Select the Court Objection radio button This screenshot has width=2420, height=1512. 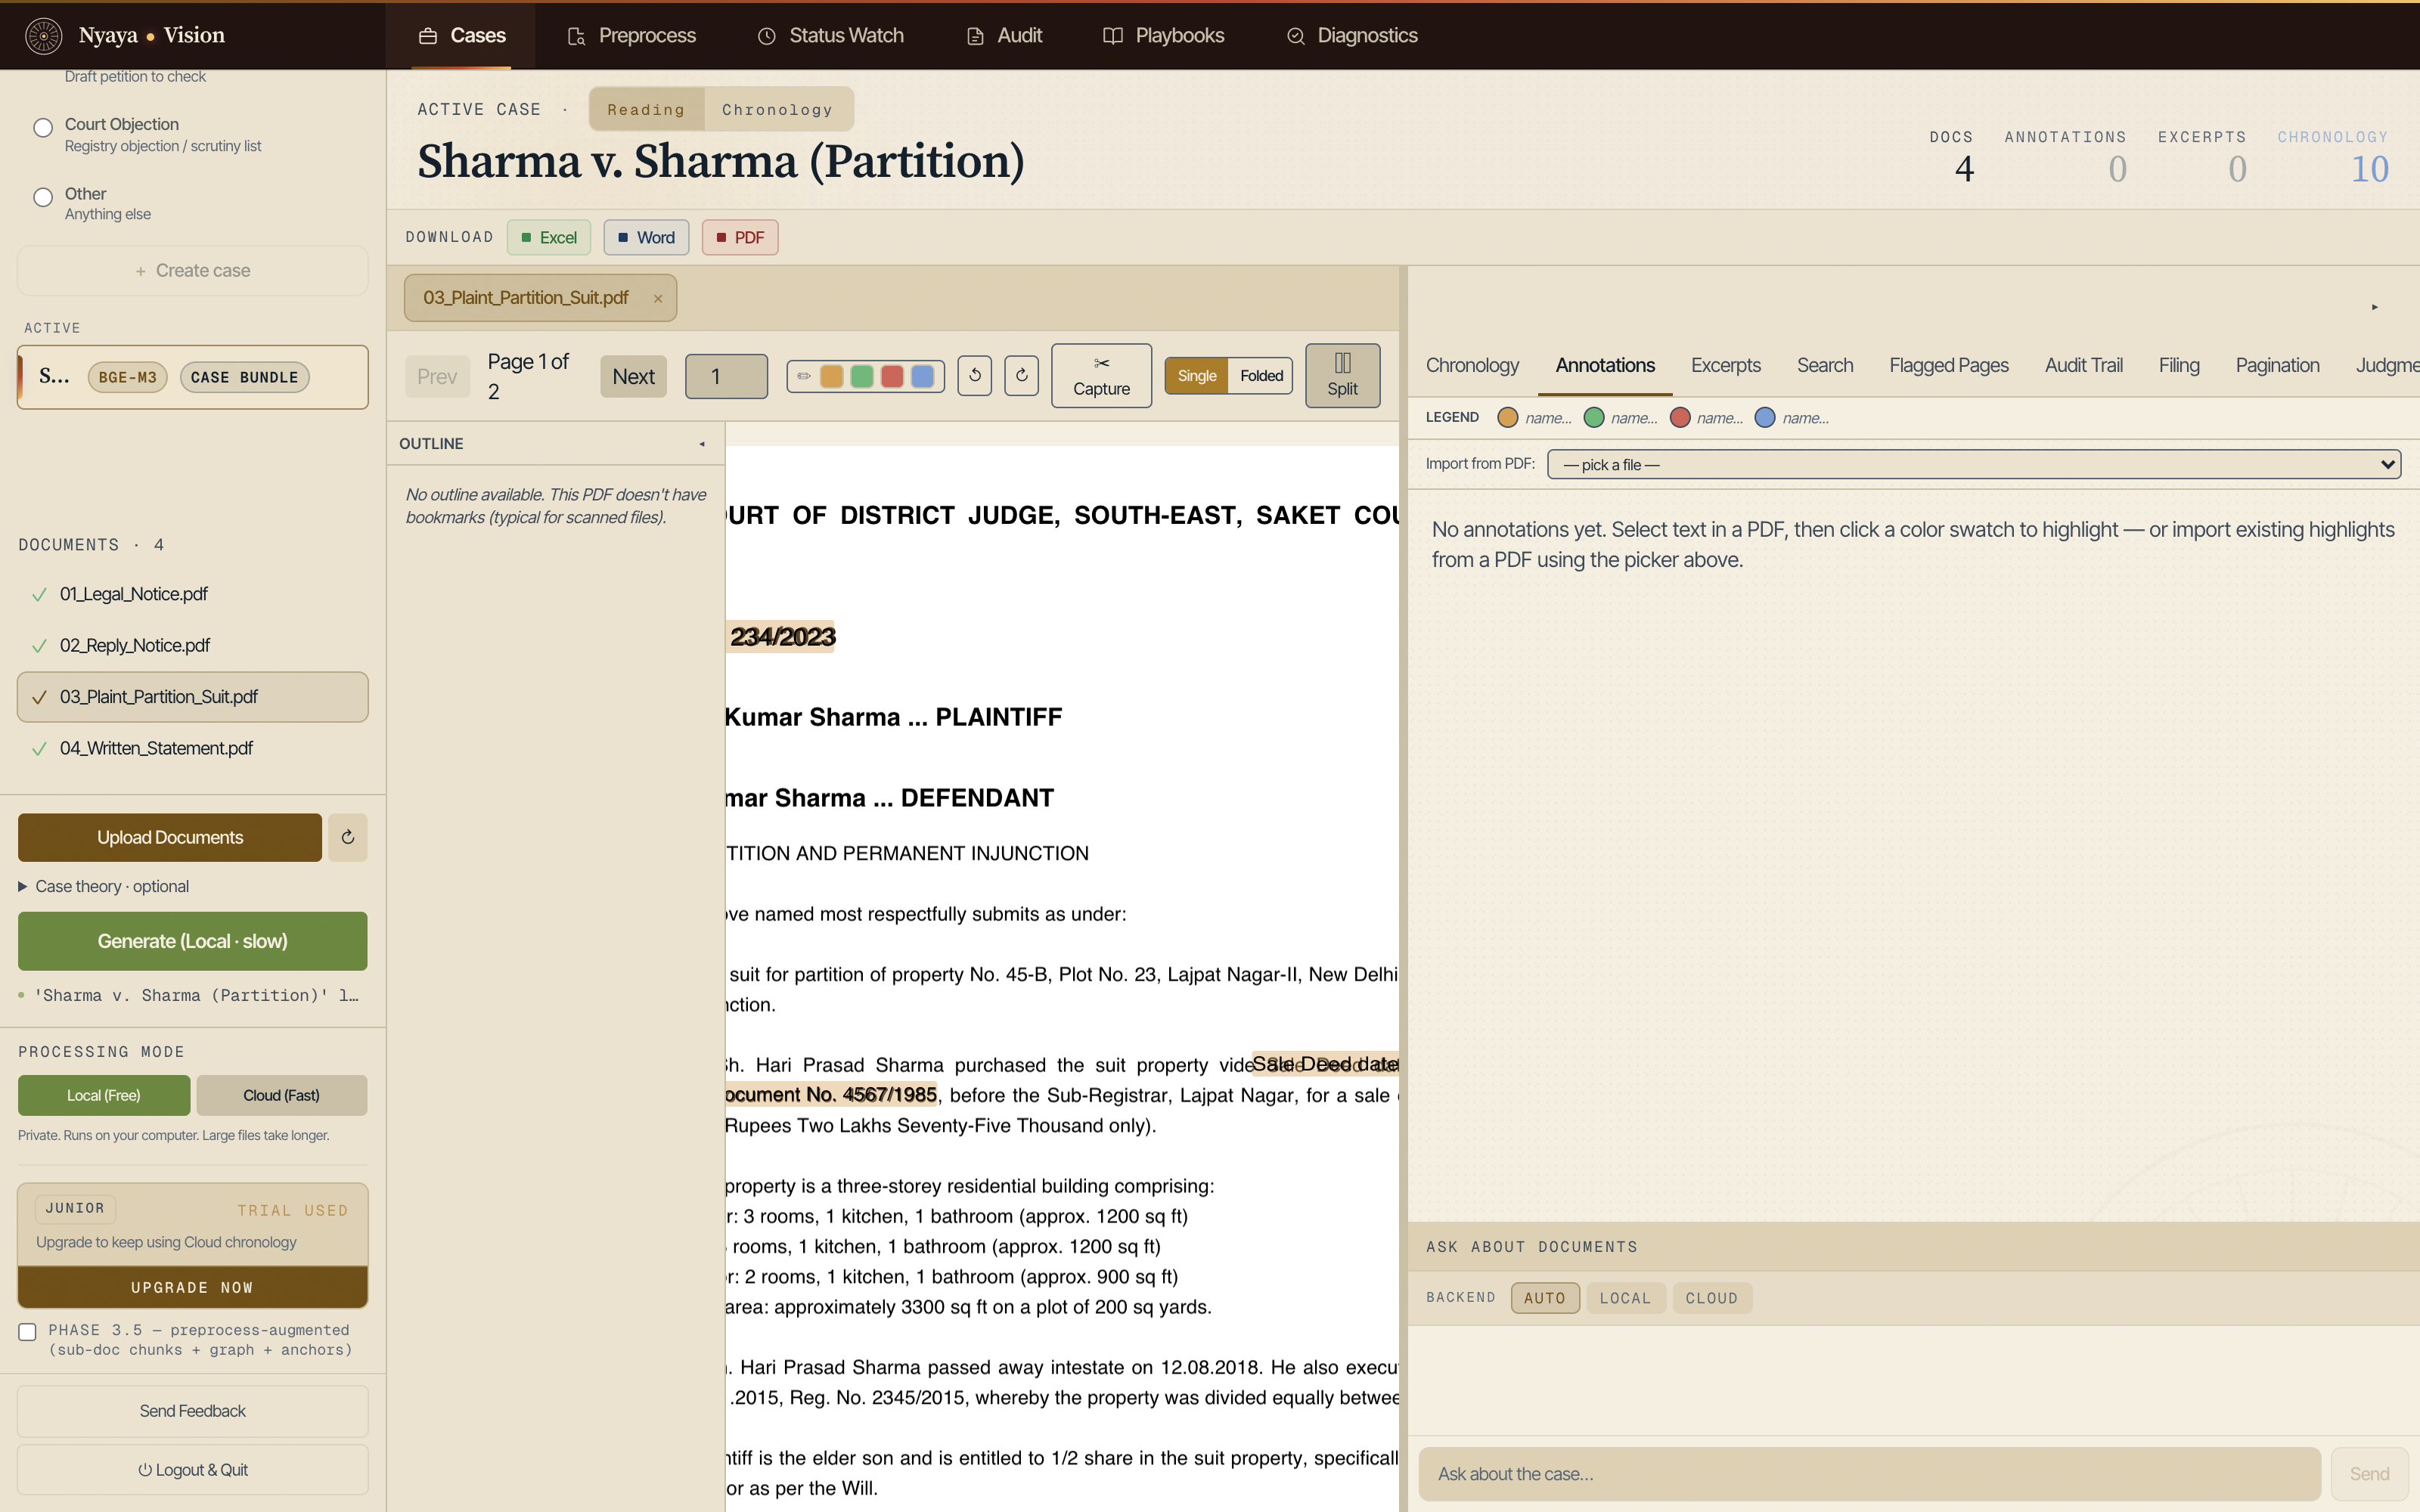pos(43,128)
